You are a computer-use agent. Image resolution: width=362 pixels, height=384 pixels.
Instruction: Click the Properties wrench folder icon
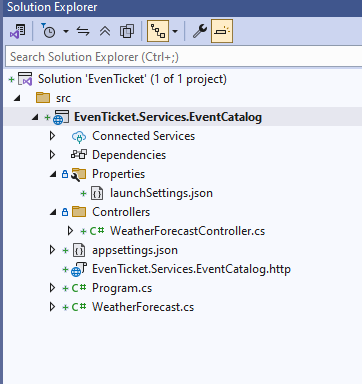[79, 174]
